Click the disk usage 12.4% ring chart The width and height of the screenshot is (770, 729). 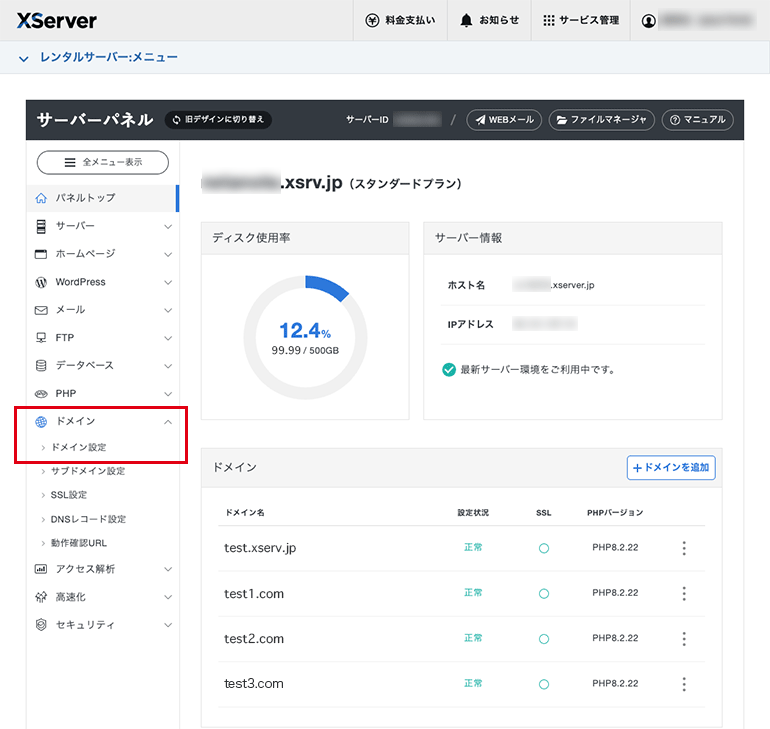click(x=305, y=337)
